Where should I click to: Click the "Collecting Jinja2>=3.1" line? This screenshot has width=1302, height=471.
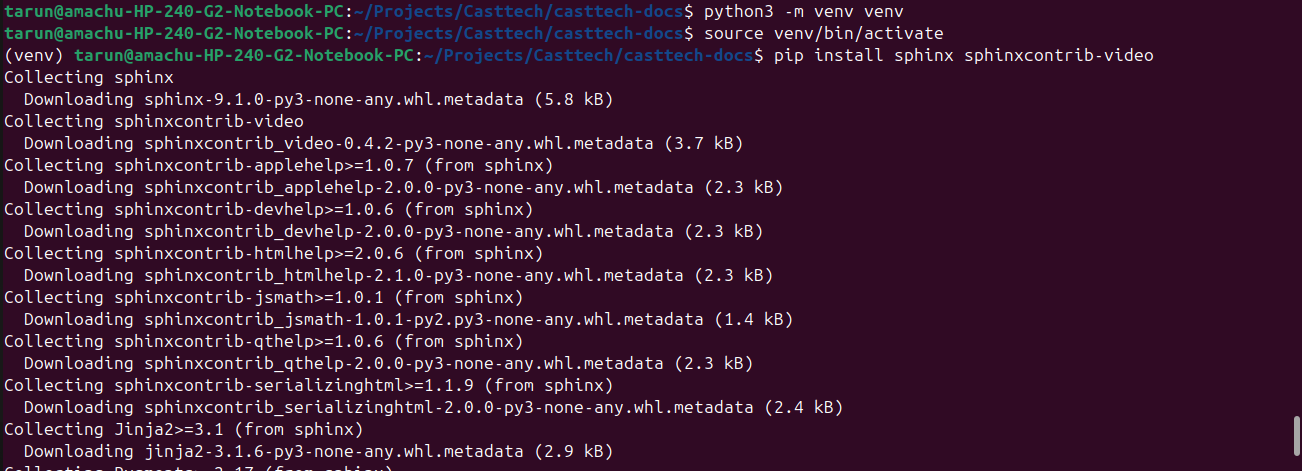tap(183, 429)
